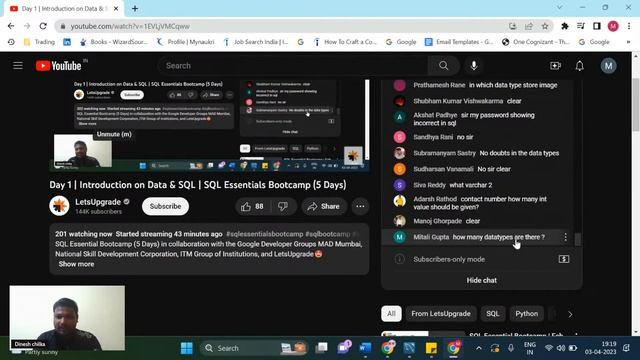Viewport: 640px width, 360px height.
Task: Go back with the browser back arrow
Action: click(11, 26)
